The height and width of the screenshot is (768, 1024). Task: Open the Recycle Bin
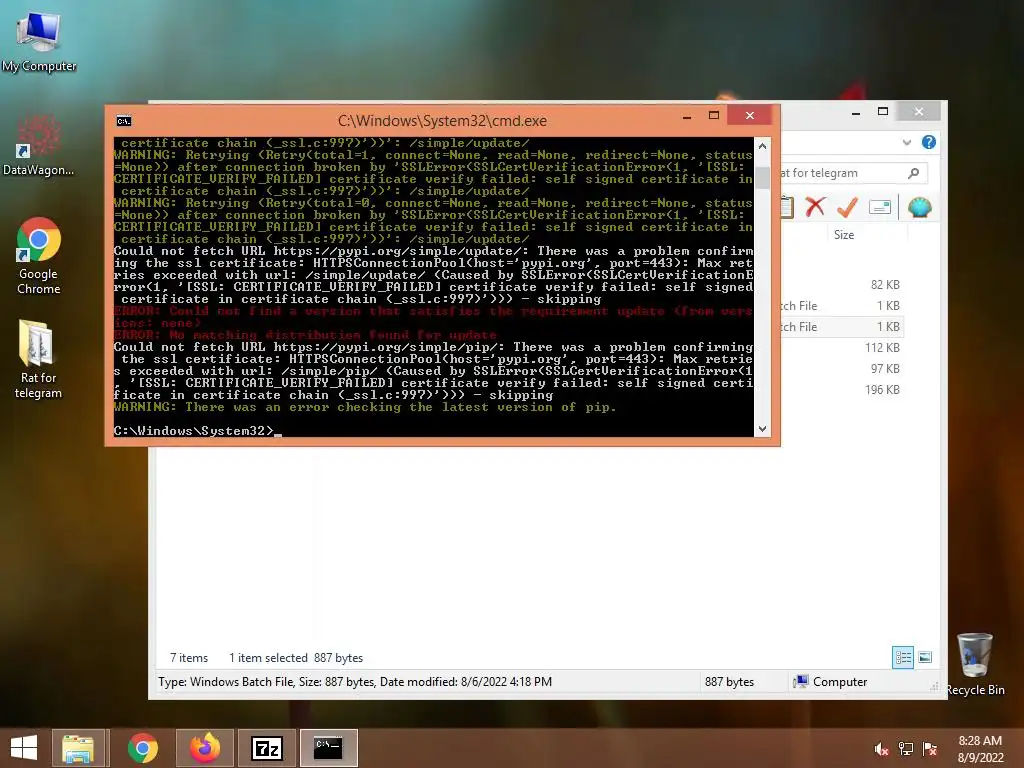(975, 664)
